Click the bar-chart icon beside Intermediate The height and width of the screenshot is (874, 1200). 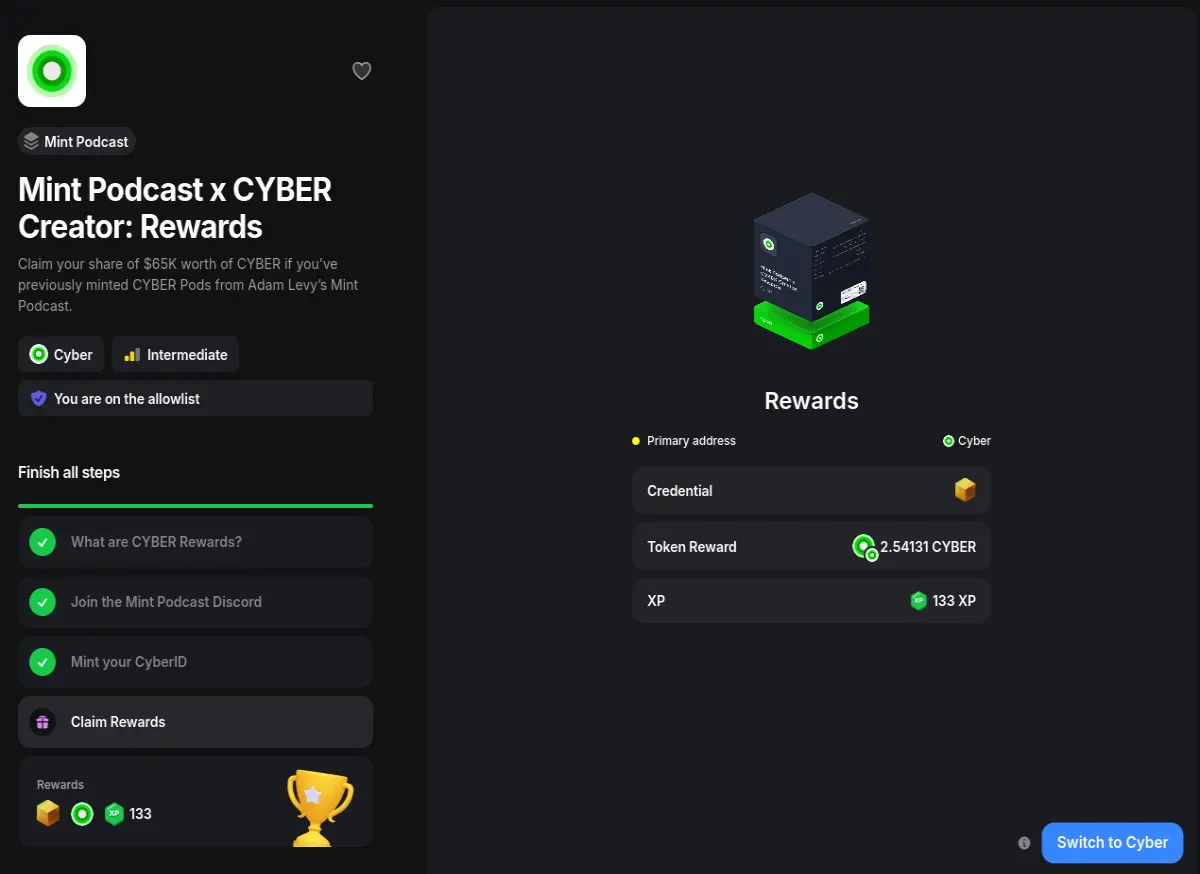pyautogui.click(x=132, y=355)
